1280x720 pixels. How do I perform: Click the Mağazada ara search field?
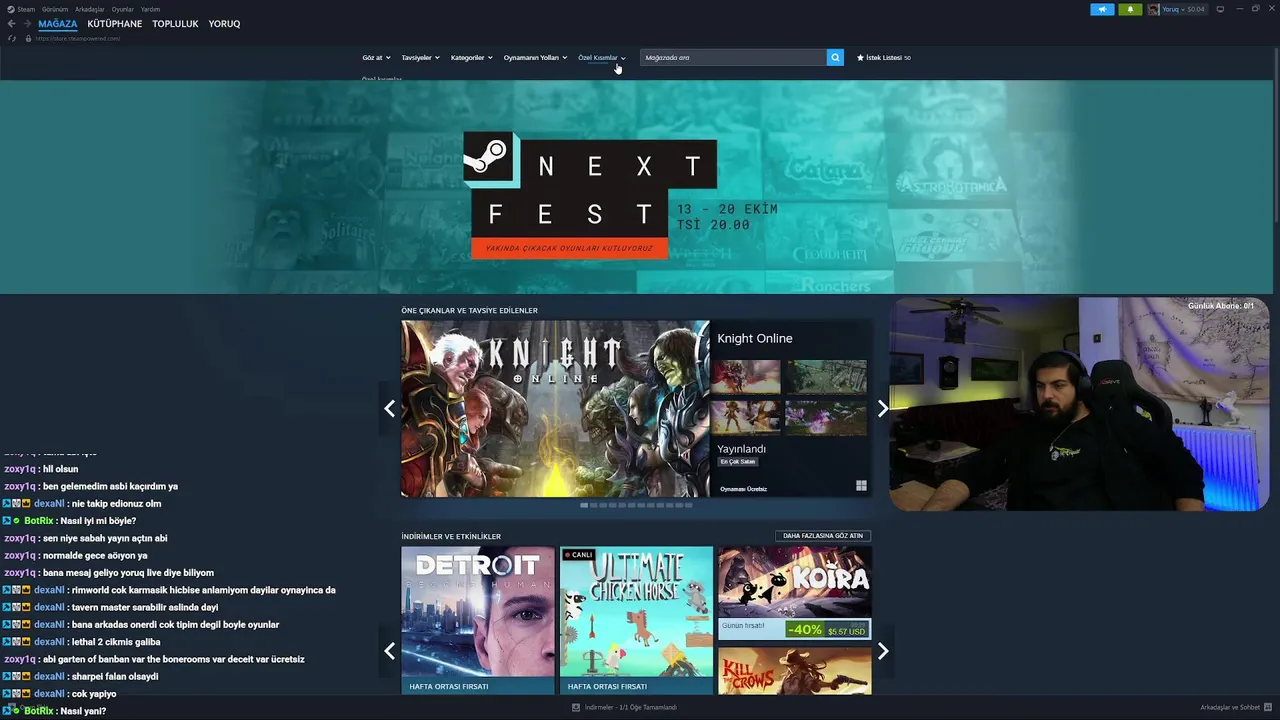pyautogui.click(x=733, y=58)
